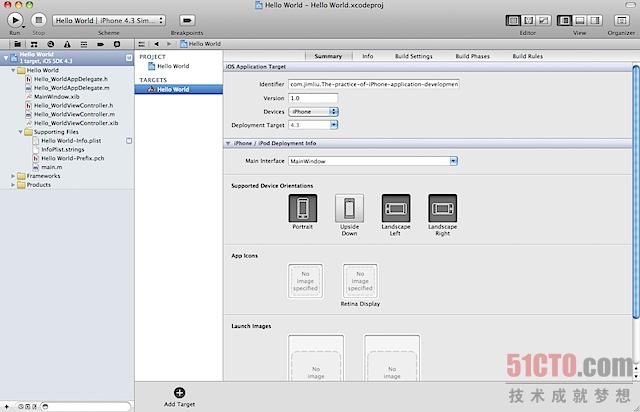Collapse the Hello World project root

tap(6, 58)
